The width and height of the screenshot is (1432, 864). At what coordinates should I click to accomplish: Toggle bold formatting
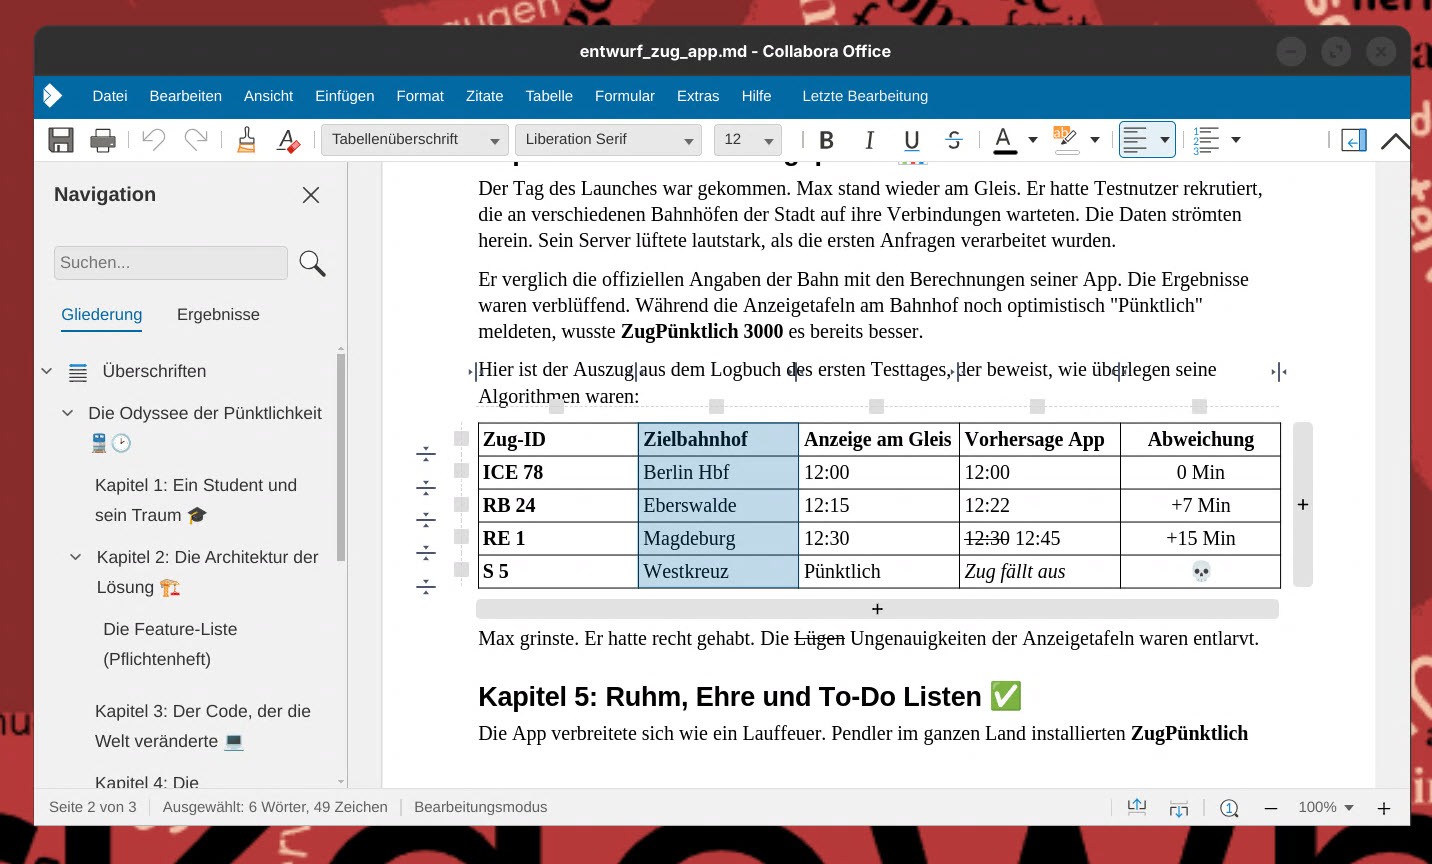click(x=826, y=140)
